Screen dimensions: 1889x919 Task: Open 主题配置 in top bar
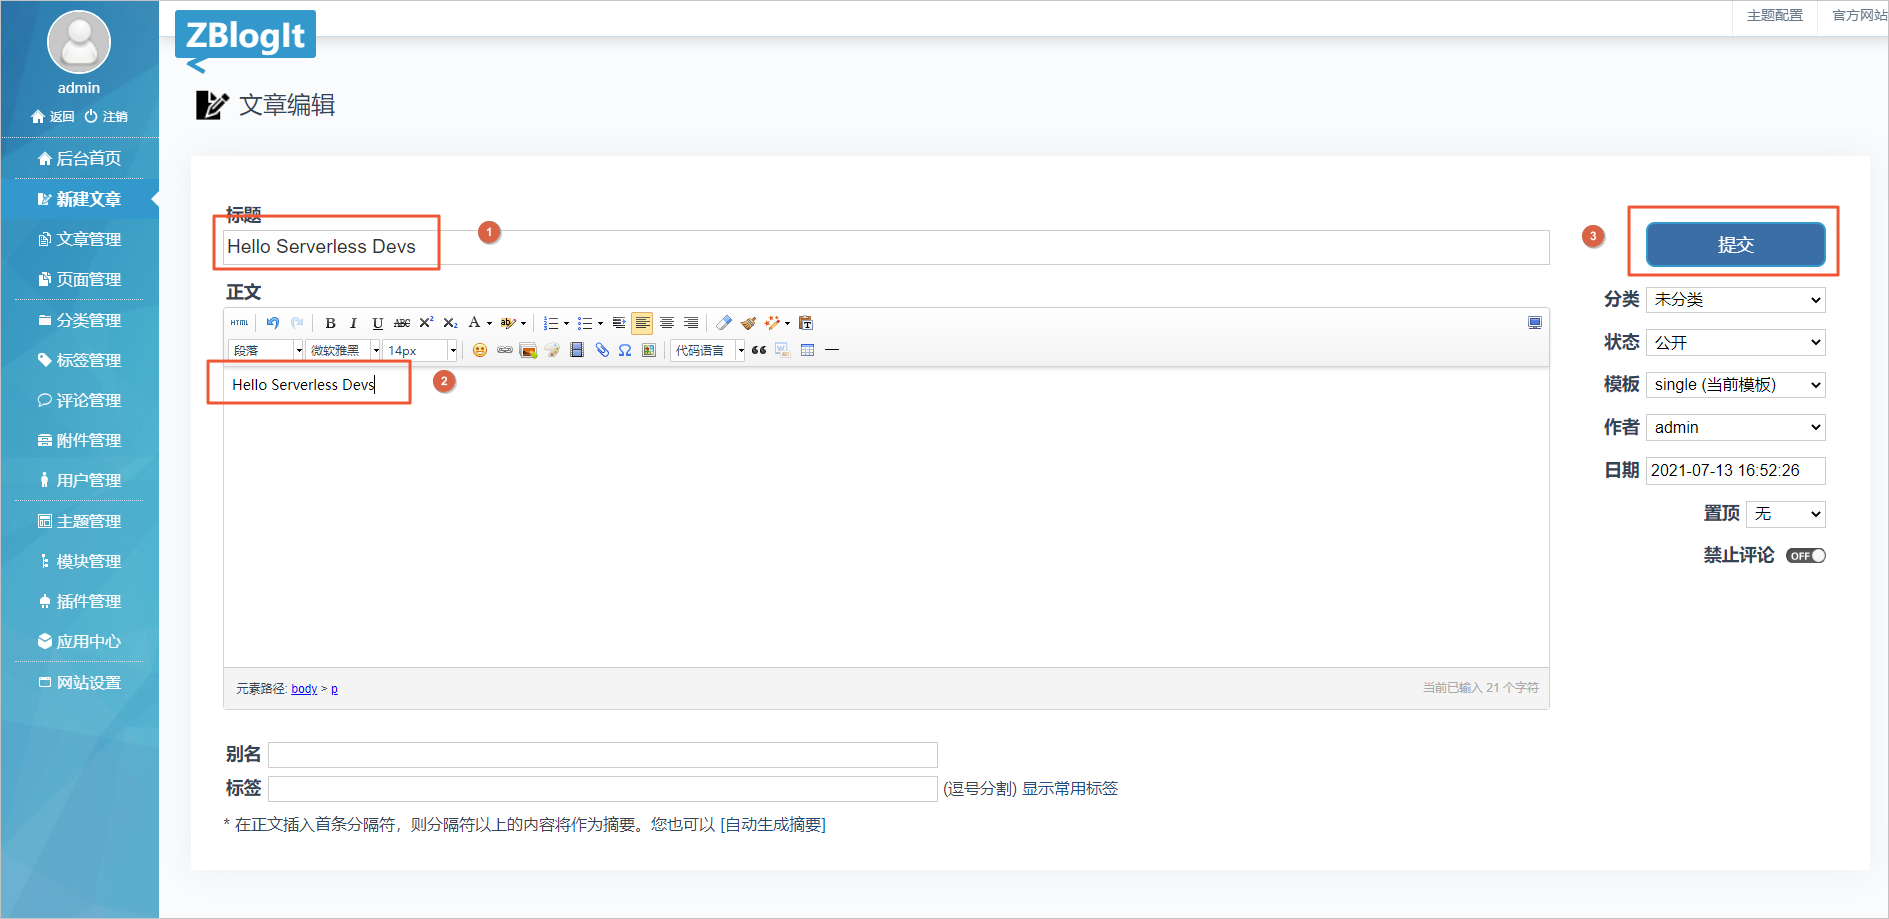[x=1775, y=15]
